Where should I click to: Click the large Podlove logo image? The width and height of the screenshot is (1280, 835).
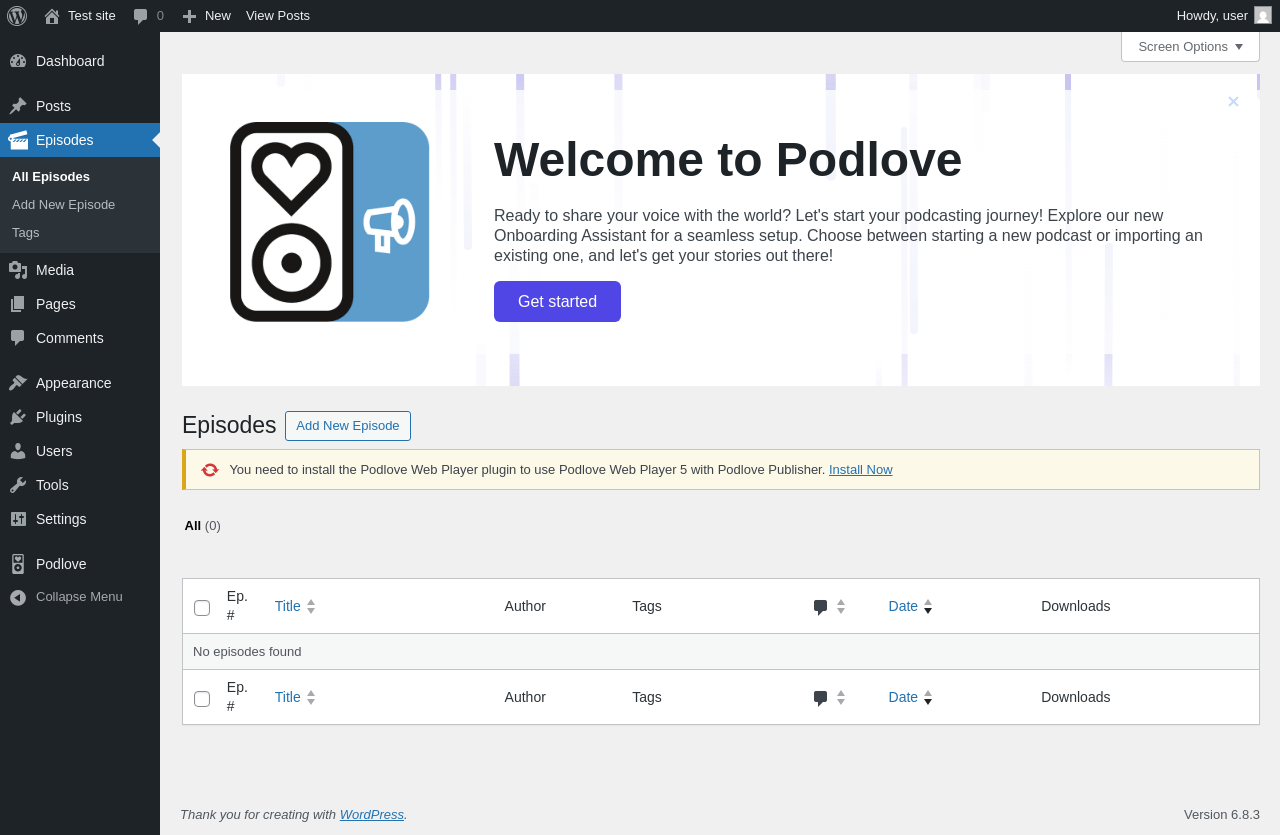[330, 222]
